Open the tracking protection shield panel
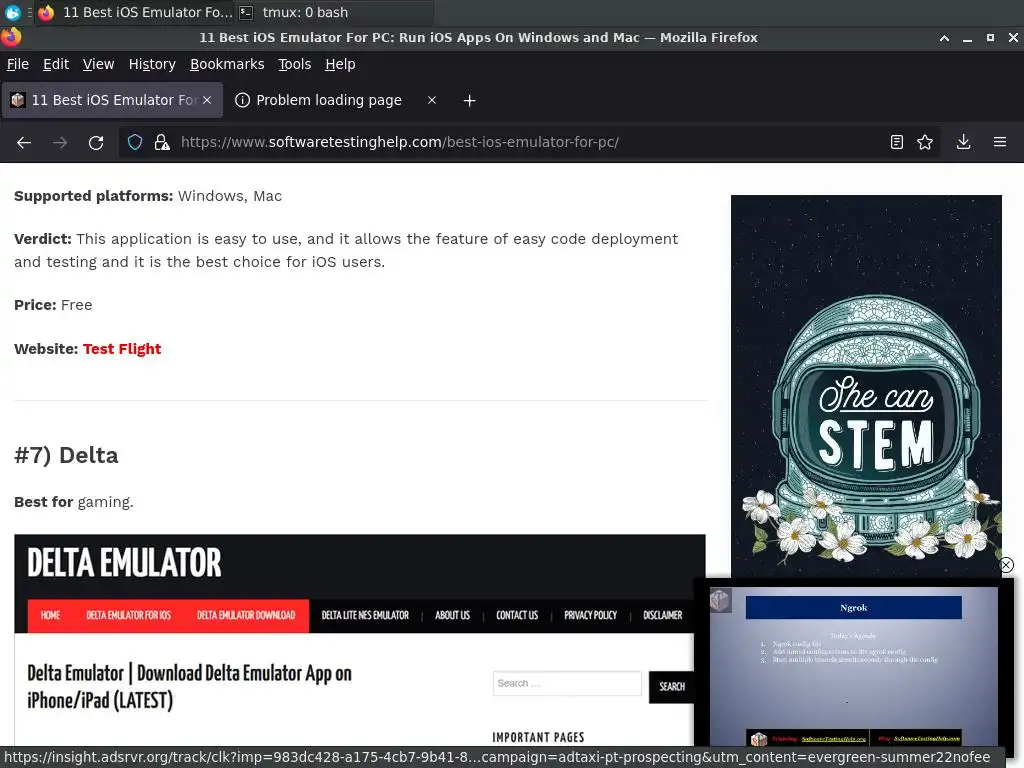Screen dimensions: 1024x768 135,142
